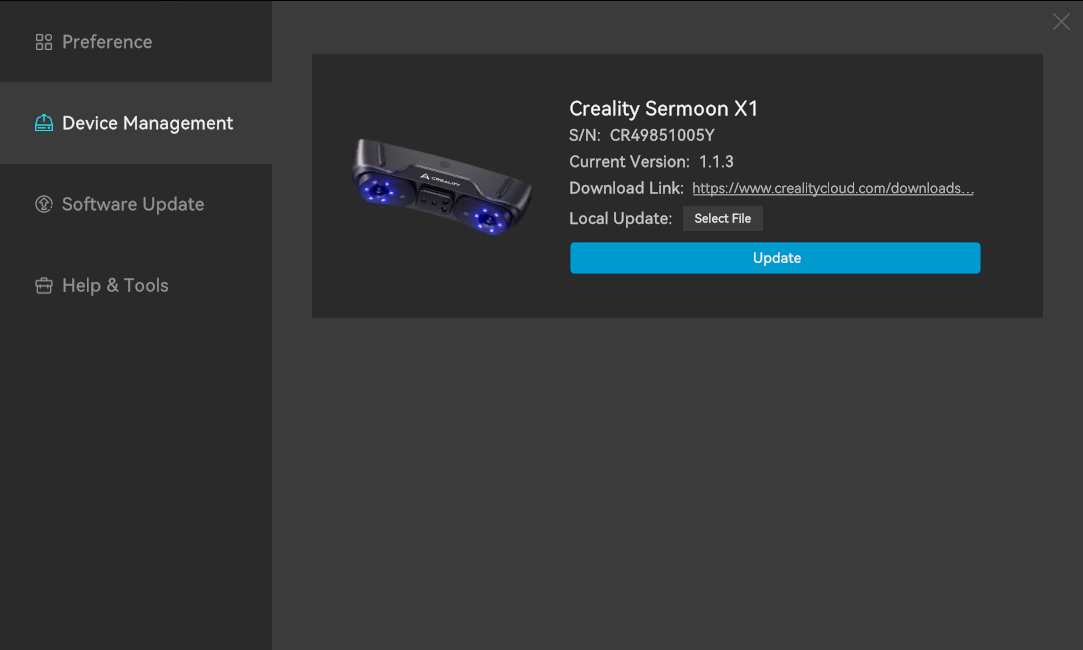1083x650 pixels.
Task: Click the Download Link label
Action: coord(626,189)
